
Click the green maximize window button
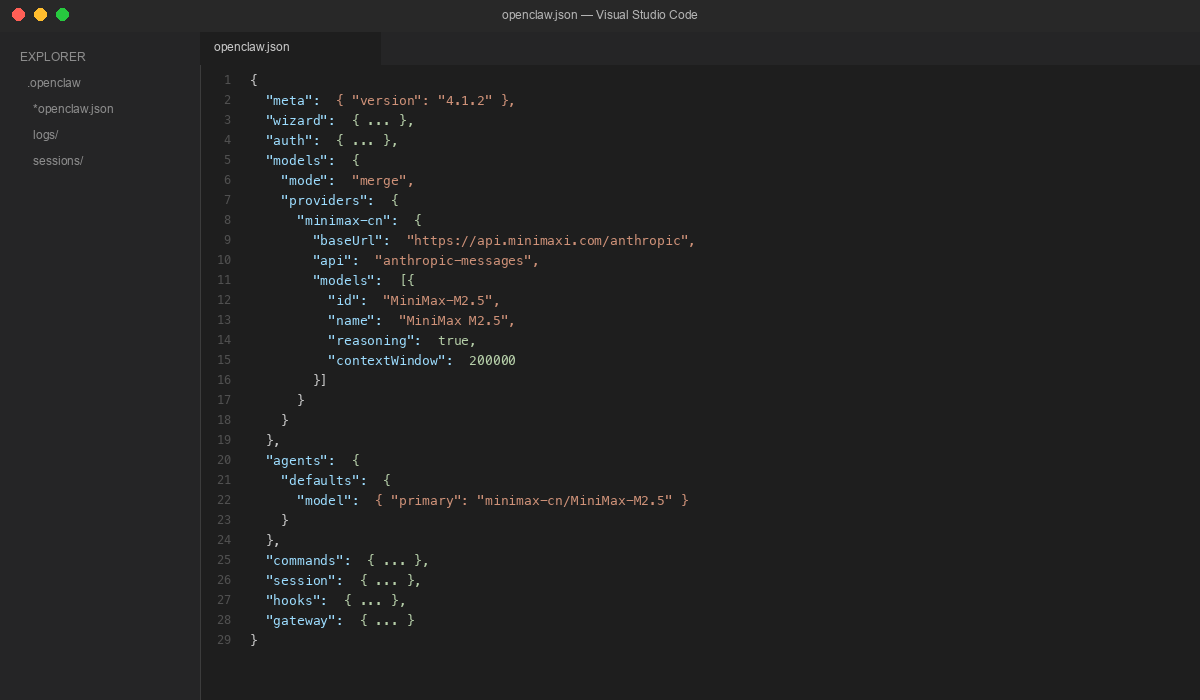coord(62,15)
